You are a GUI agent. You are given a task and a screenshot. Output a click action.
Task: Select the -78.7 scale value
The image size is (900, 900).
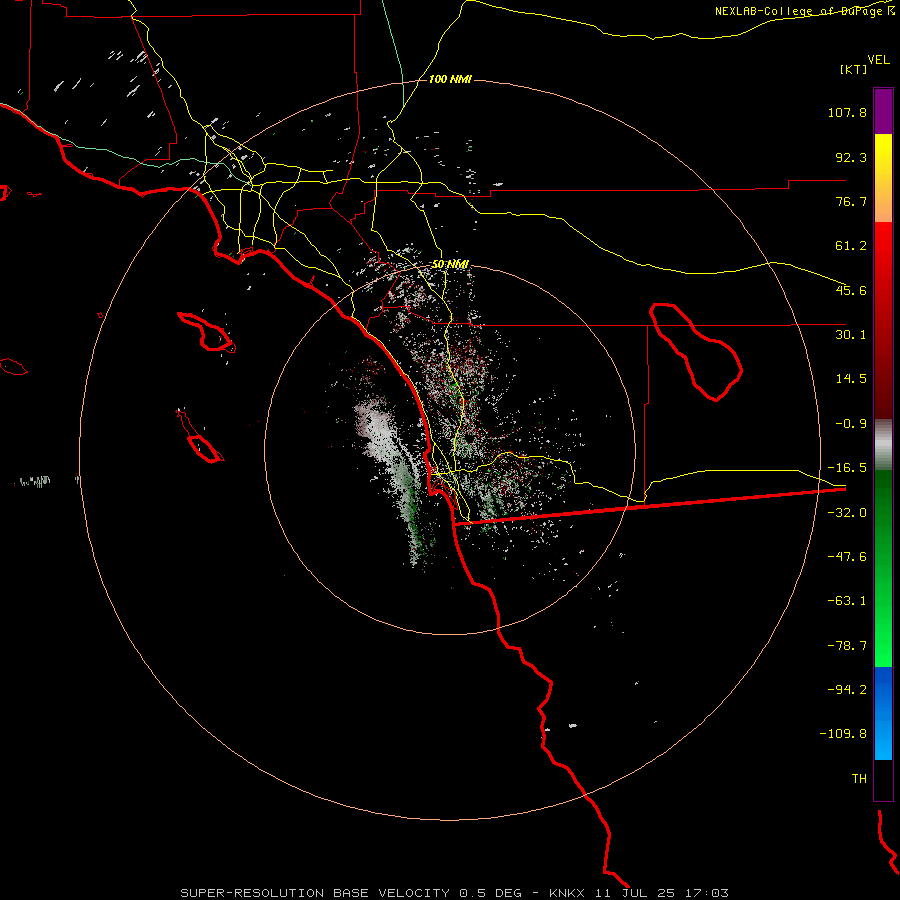(x=847, y=646)
